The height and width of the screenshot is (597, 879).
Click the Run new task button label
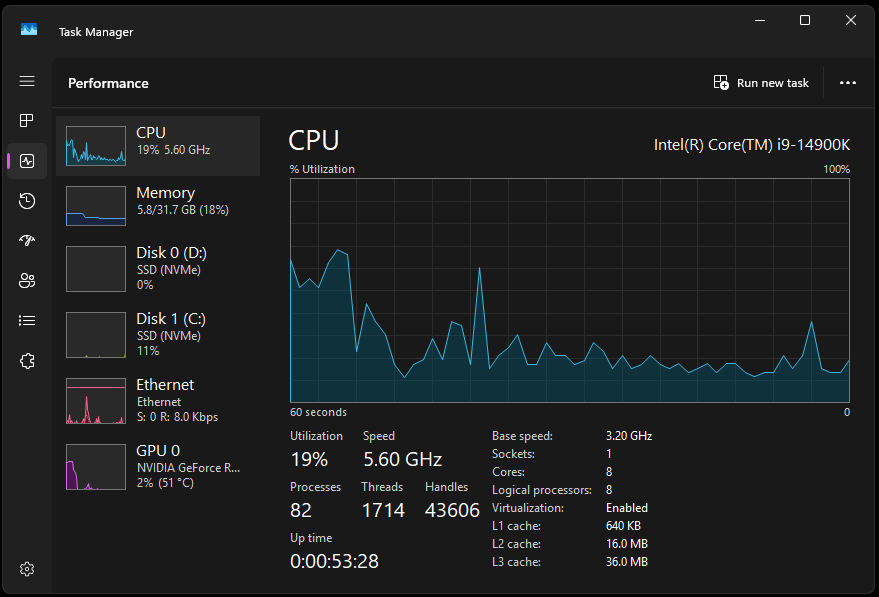[x=772, y=83]
